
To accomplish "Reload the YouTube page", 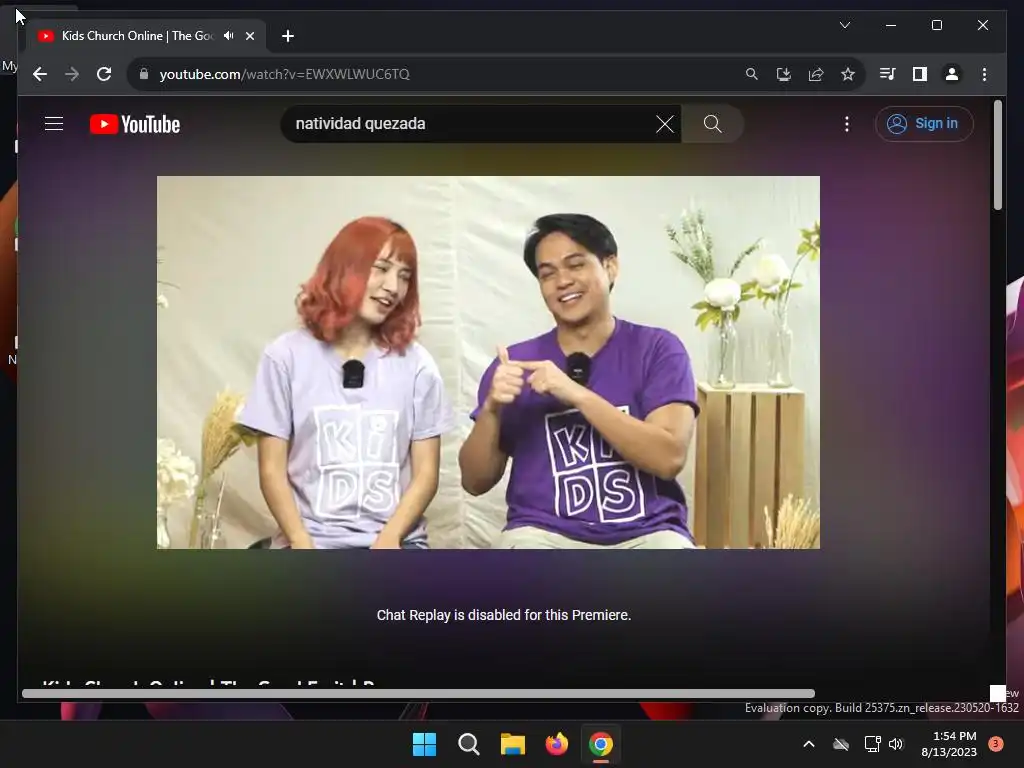I will click(104, 74).
